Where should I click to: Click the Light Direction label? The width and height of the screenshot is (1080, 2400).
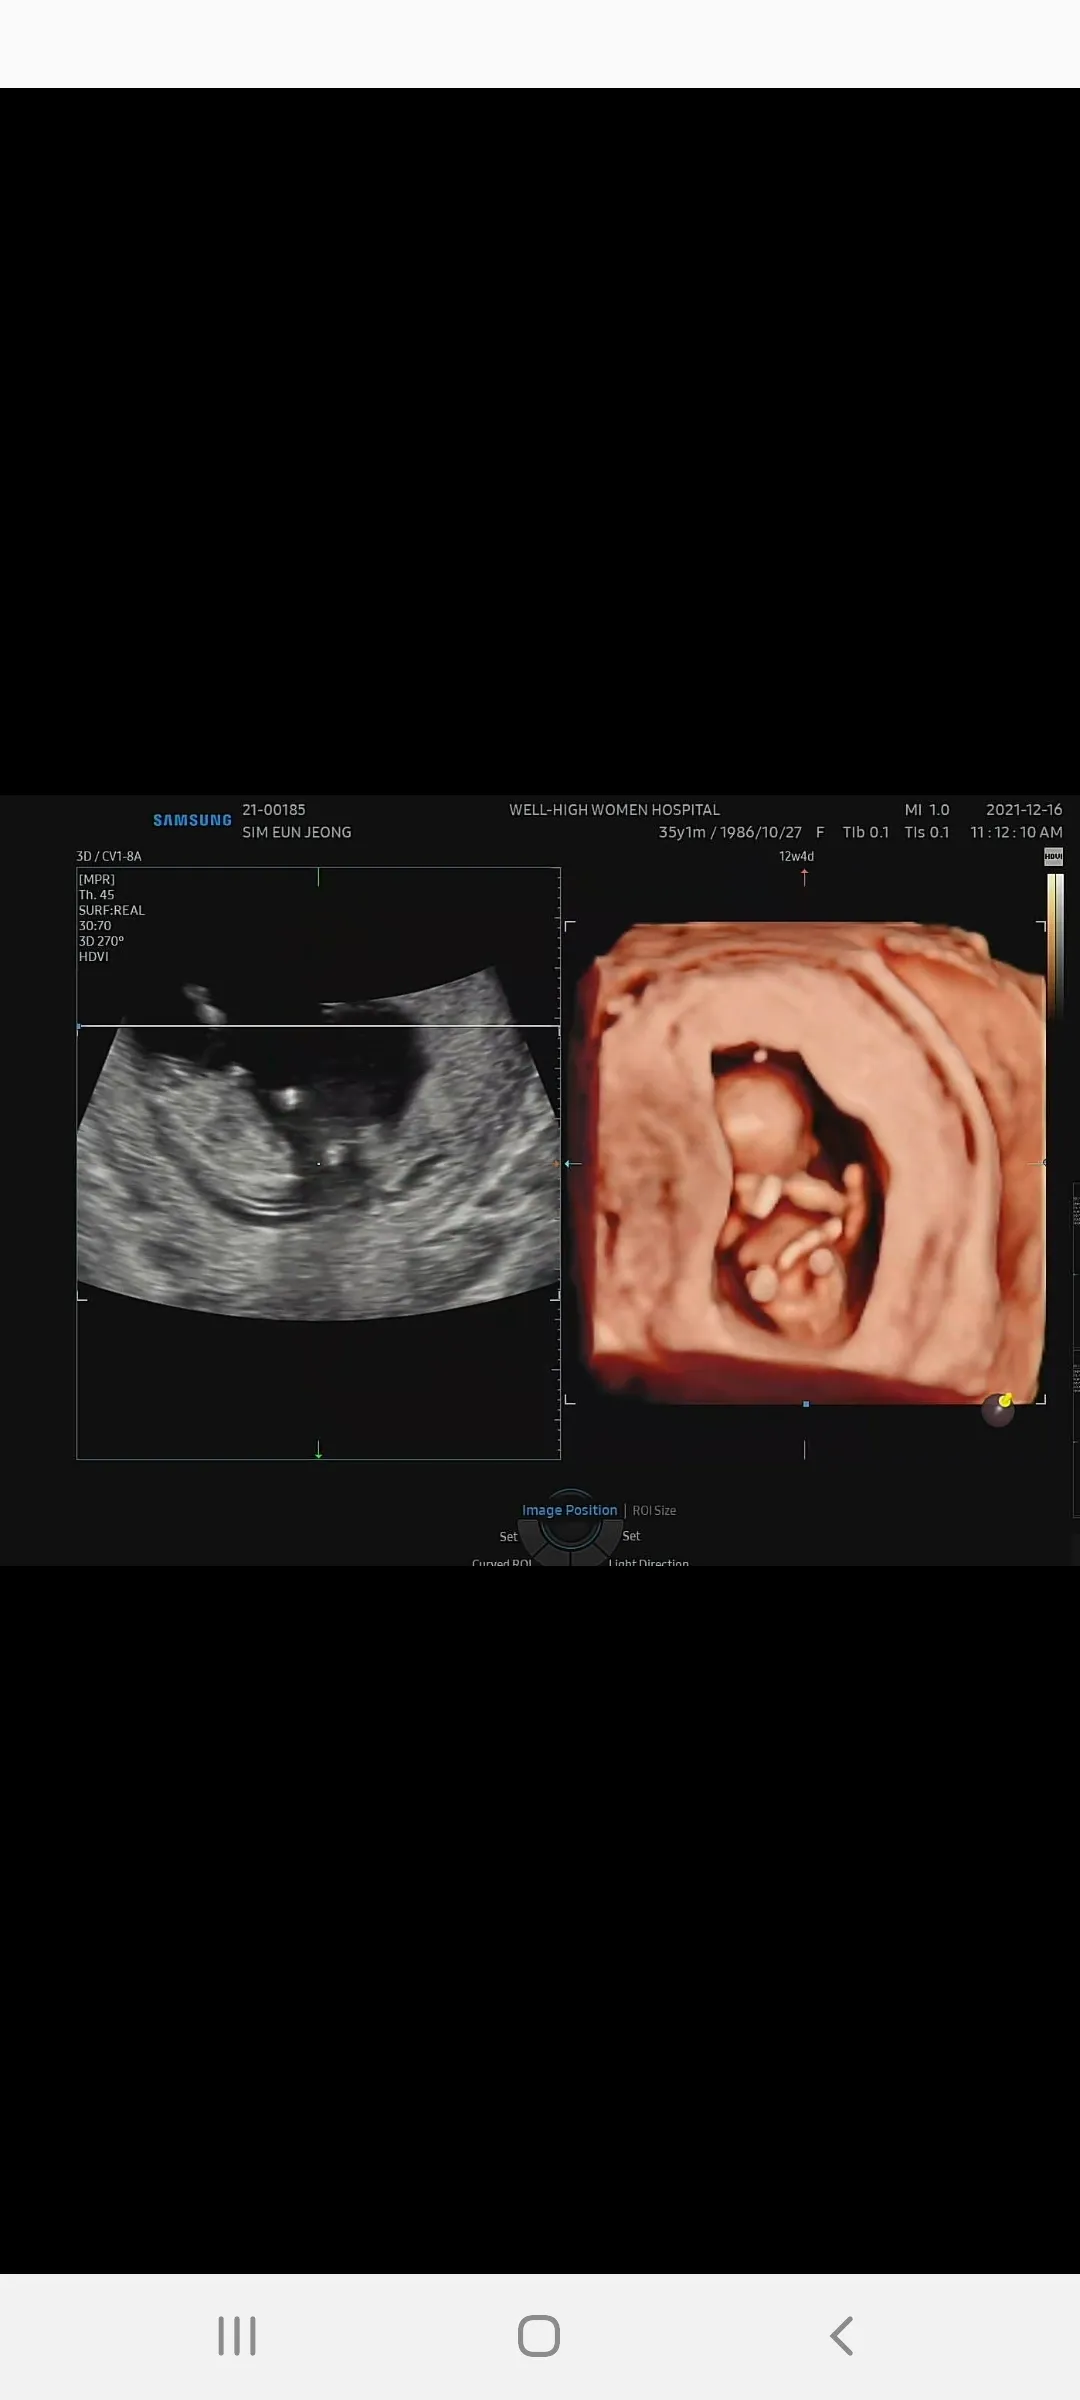[648, 1562]
